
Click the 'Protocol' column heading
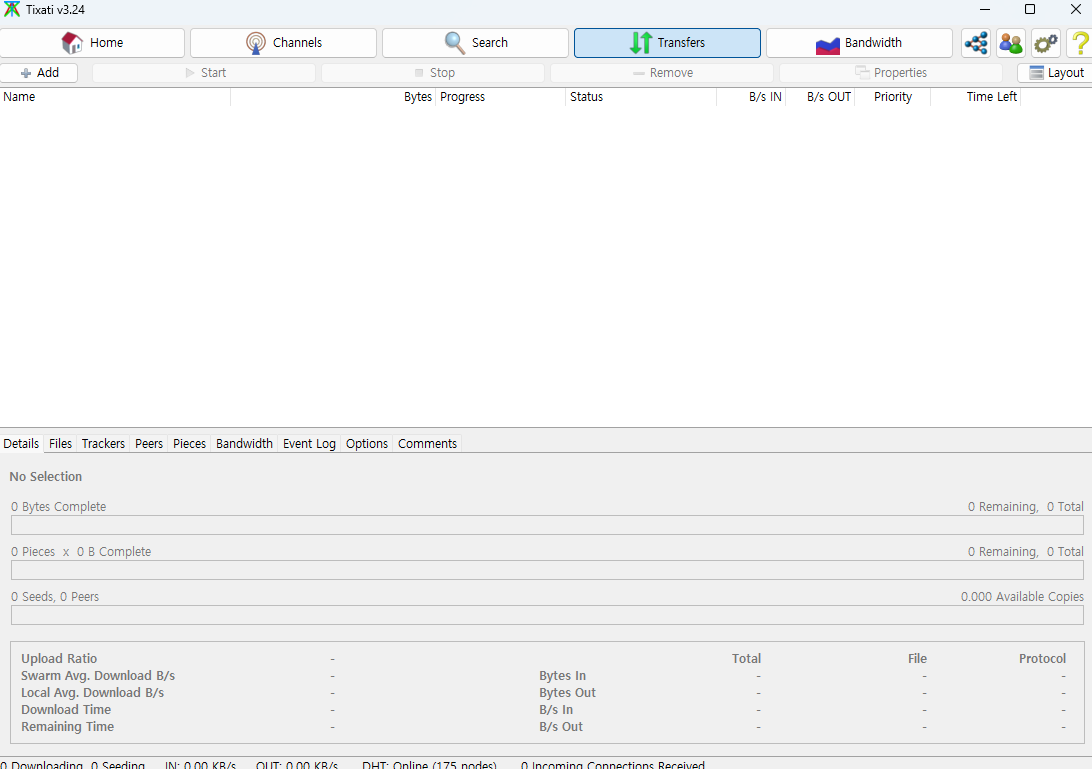coord(1043,658)
